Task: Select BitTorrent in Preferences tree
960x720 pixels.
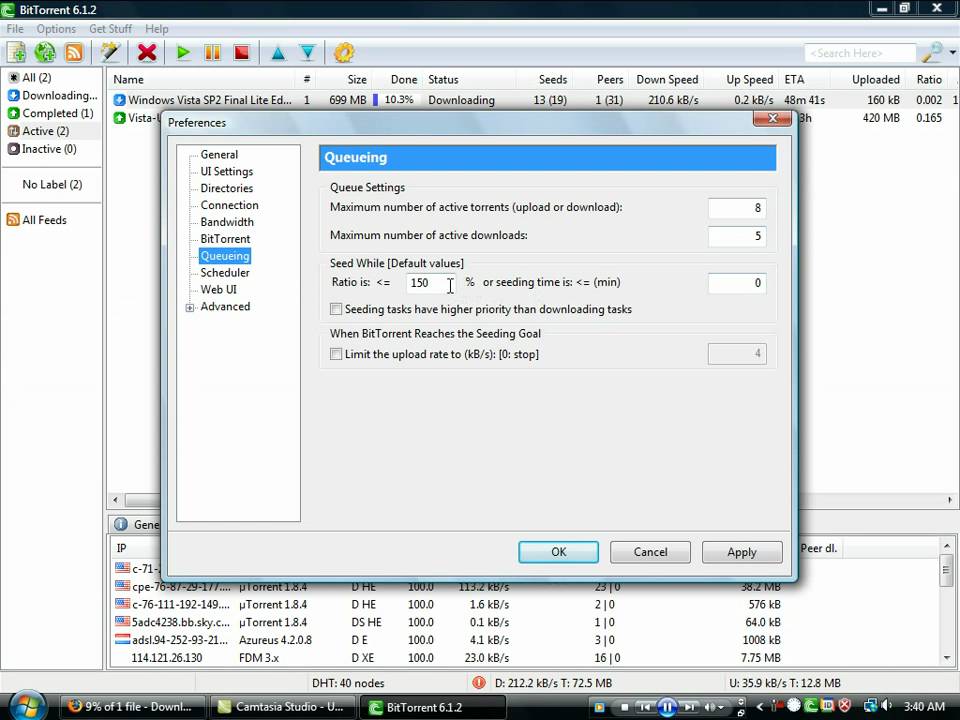Action: [225, 239]
